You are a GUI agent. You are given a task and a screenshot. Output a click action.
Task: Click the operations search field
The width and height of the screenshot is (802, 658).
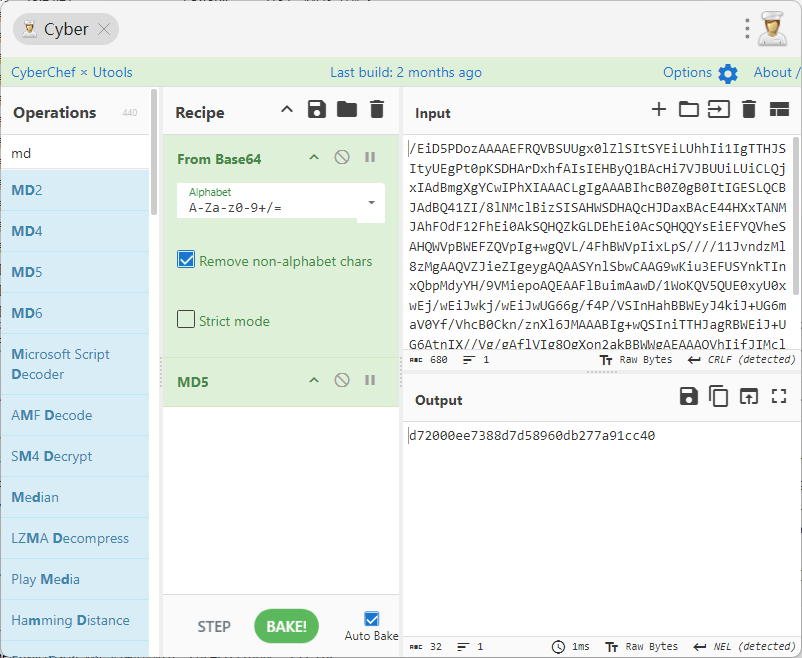[x=75, y=153]
